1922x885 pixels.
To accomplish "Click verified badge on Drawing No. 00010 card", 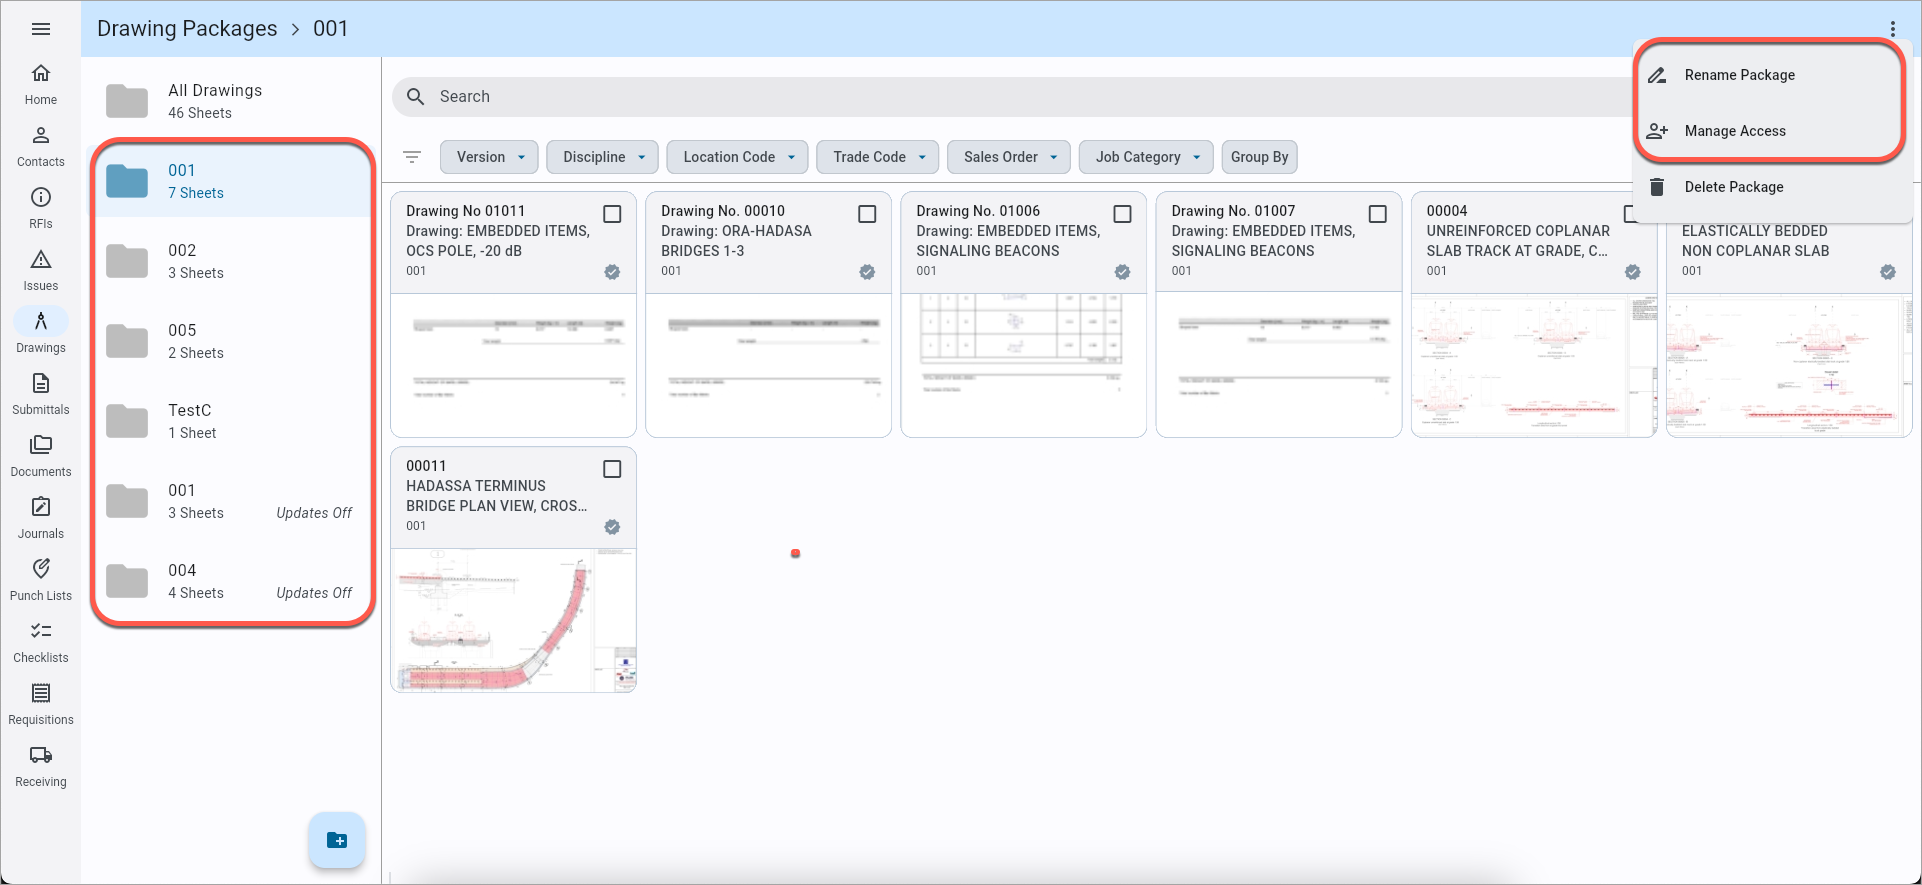I will tap(867, 272).
